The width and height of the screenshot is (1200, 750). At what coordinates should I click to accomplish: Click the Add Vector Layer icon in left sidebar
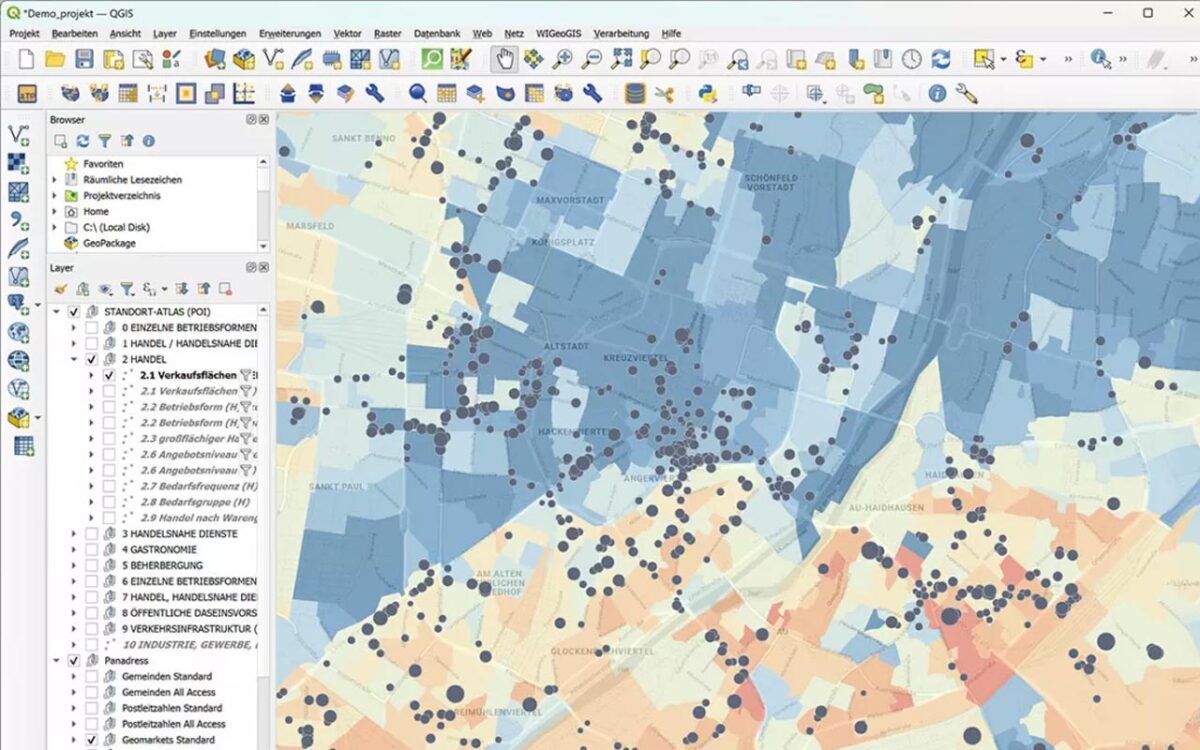(18, 134)
